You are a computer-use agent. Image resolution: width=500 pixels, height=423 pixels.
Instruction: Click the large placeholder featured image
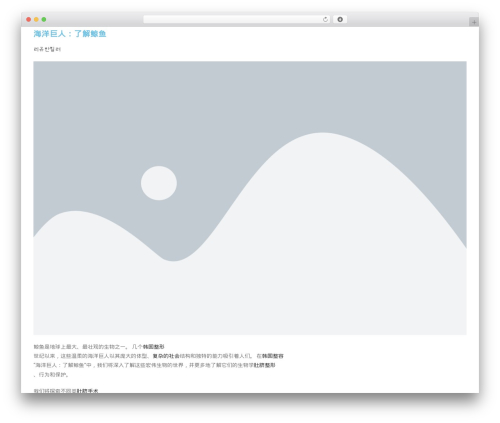pos(250,198)
